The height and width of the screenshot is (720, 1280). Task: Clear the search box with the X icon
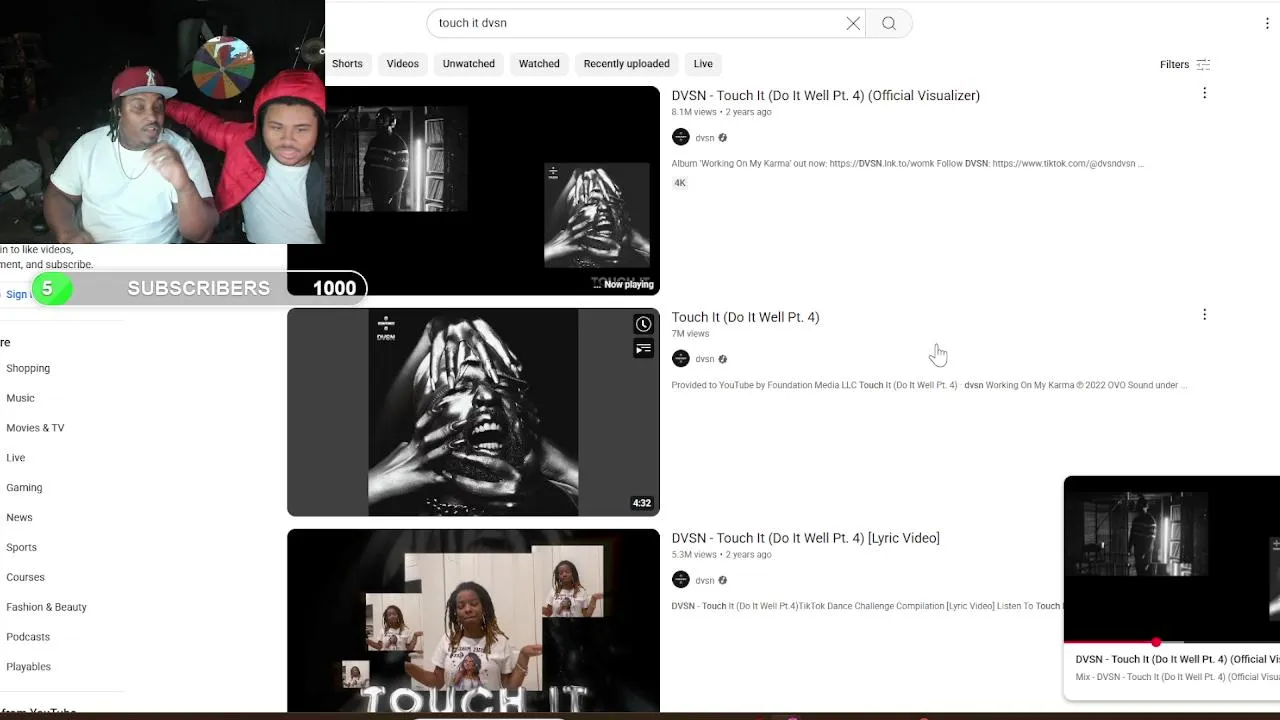853,23
